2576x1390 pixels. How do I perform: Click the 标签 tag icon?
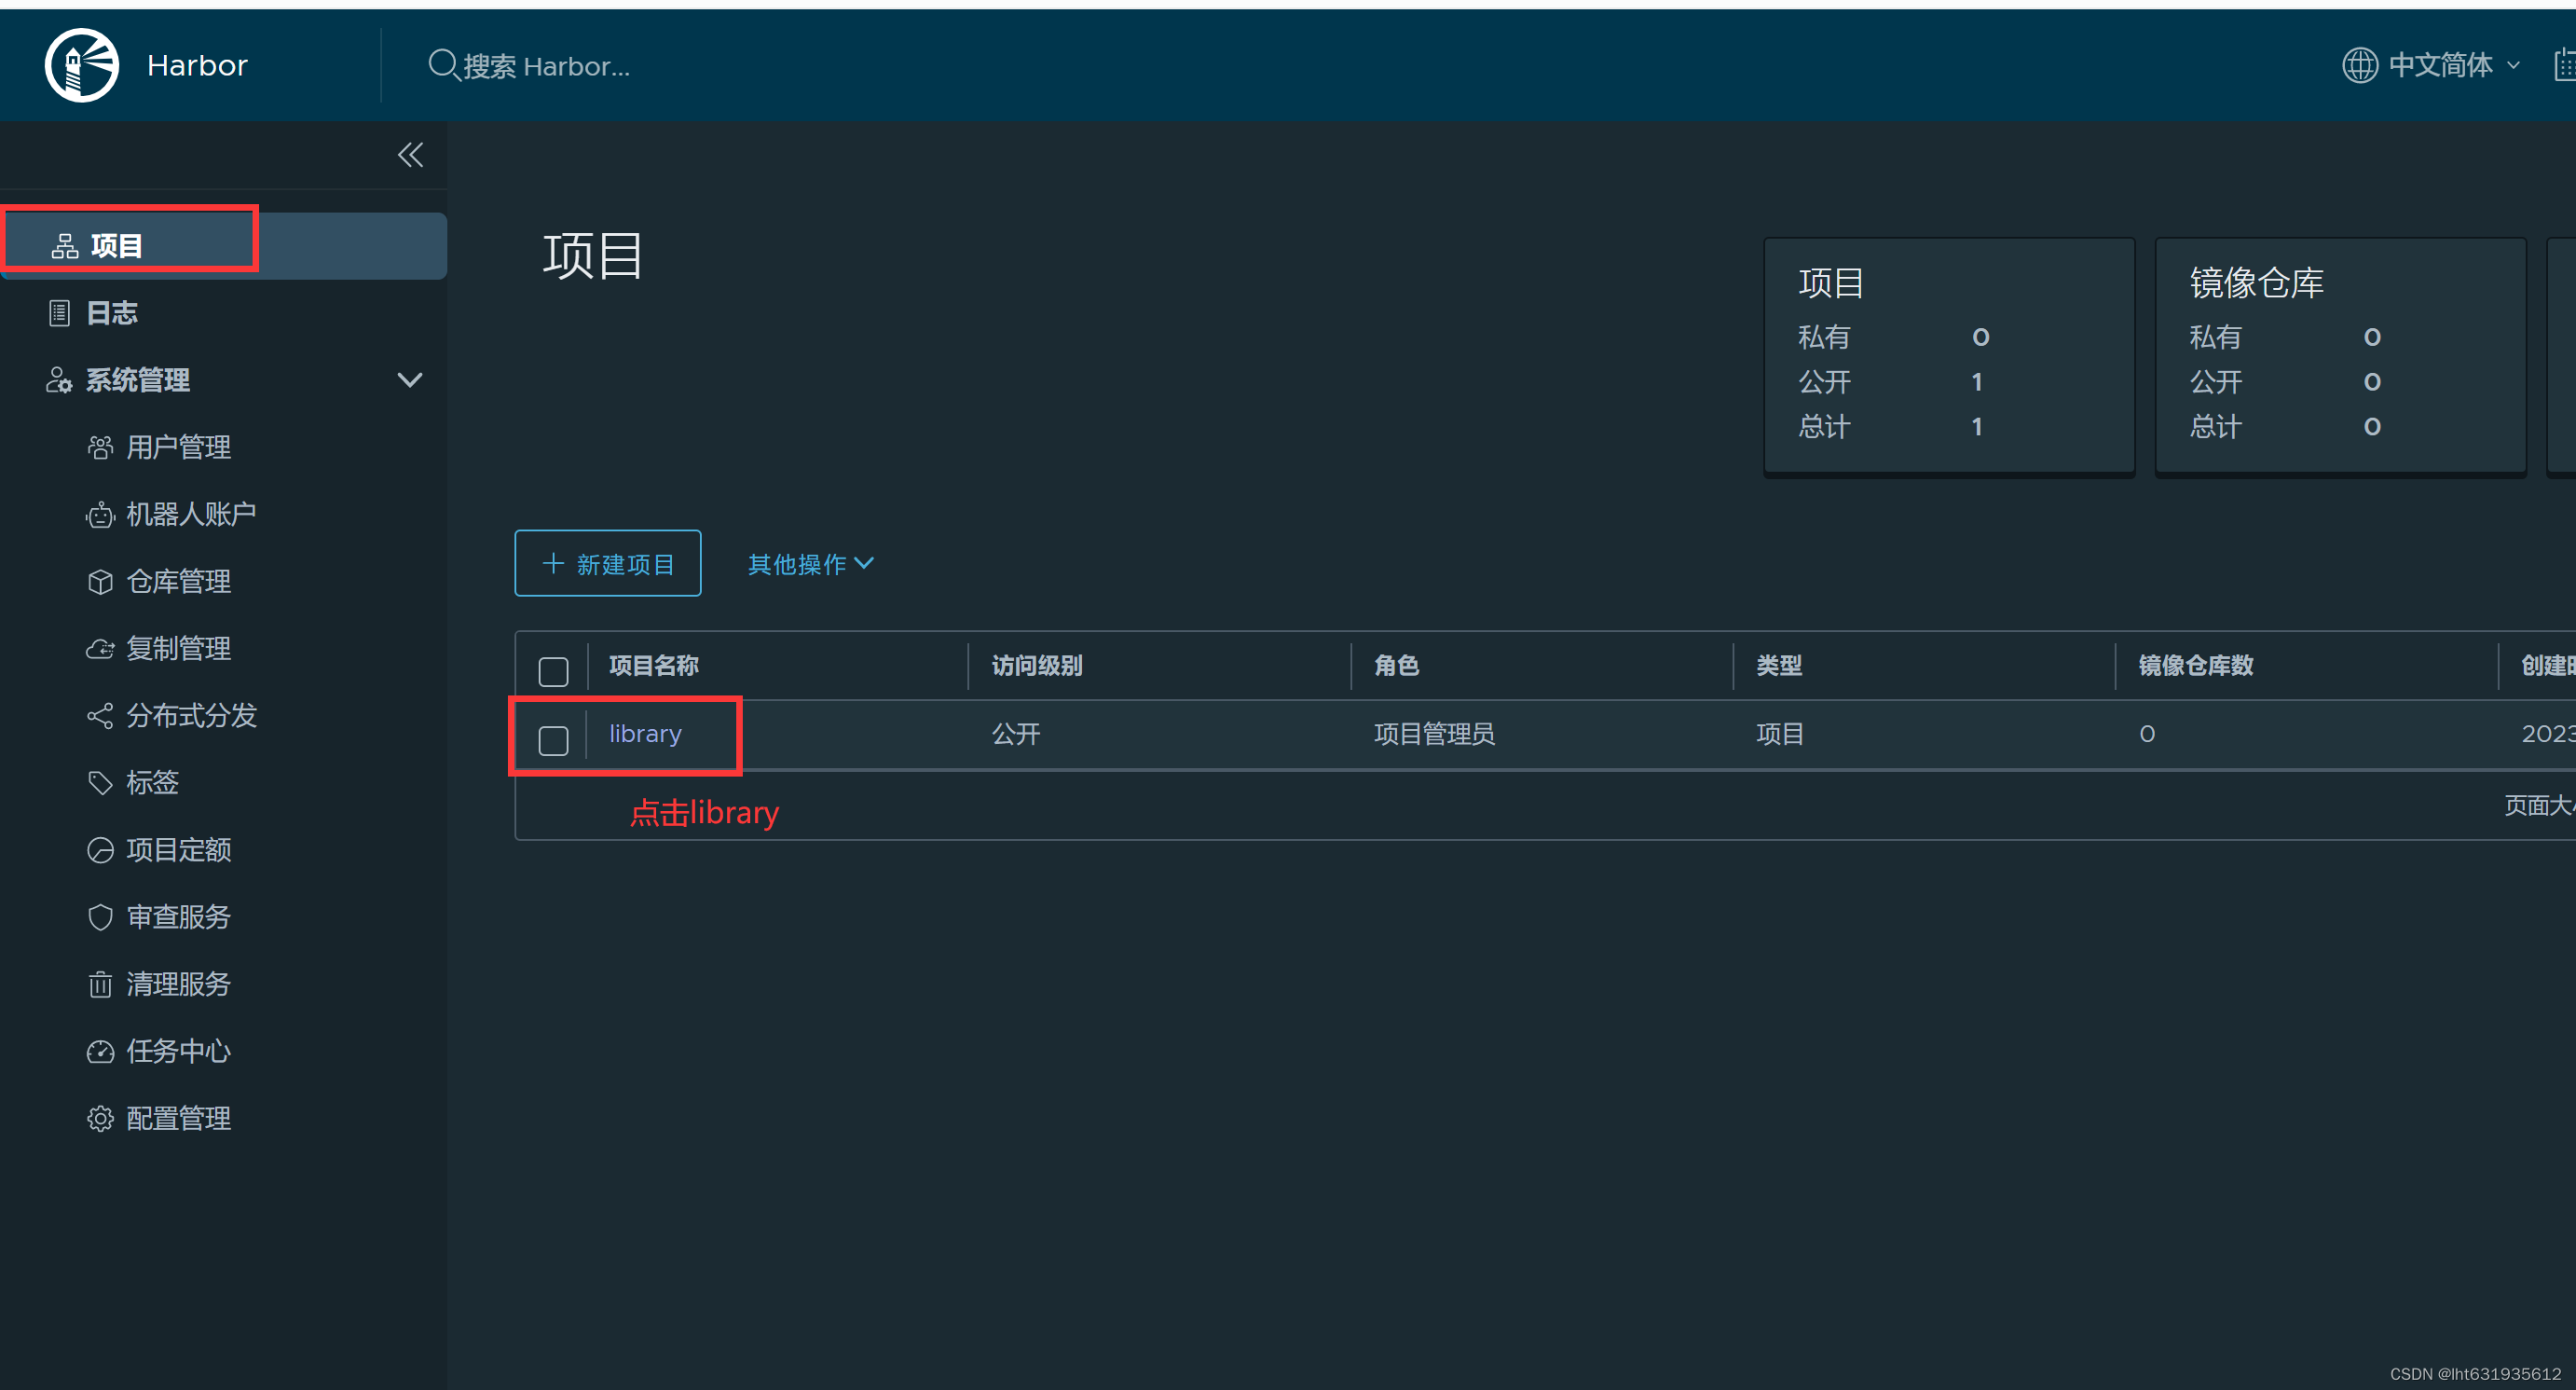tap(100, 783)
